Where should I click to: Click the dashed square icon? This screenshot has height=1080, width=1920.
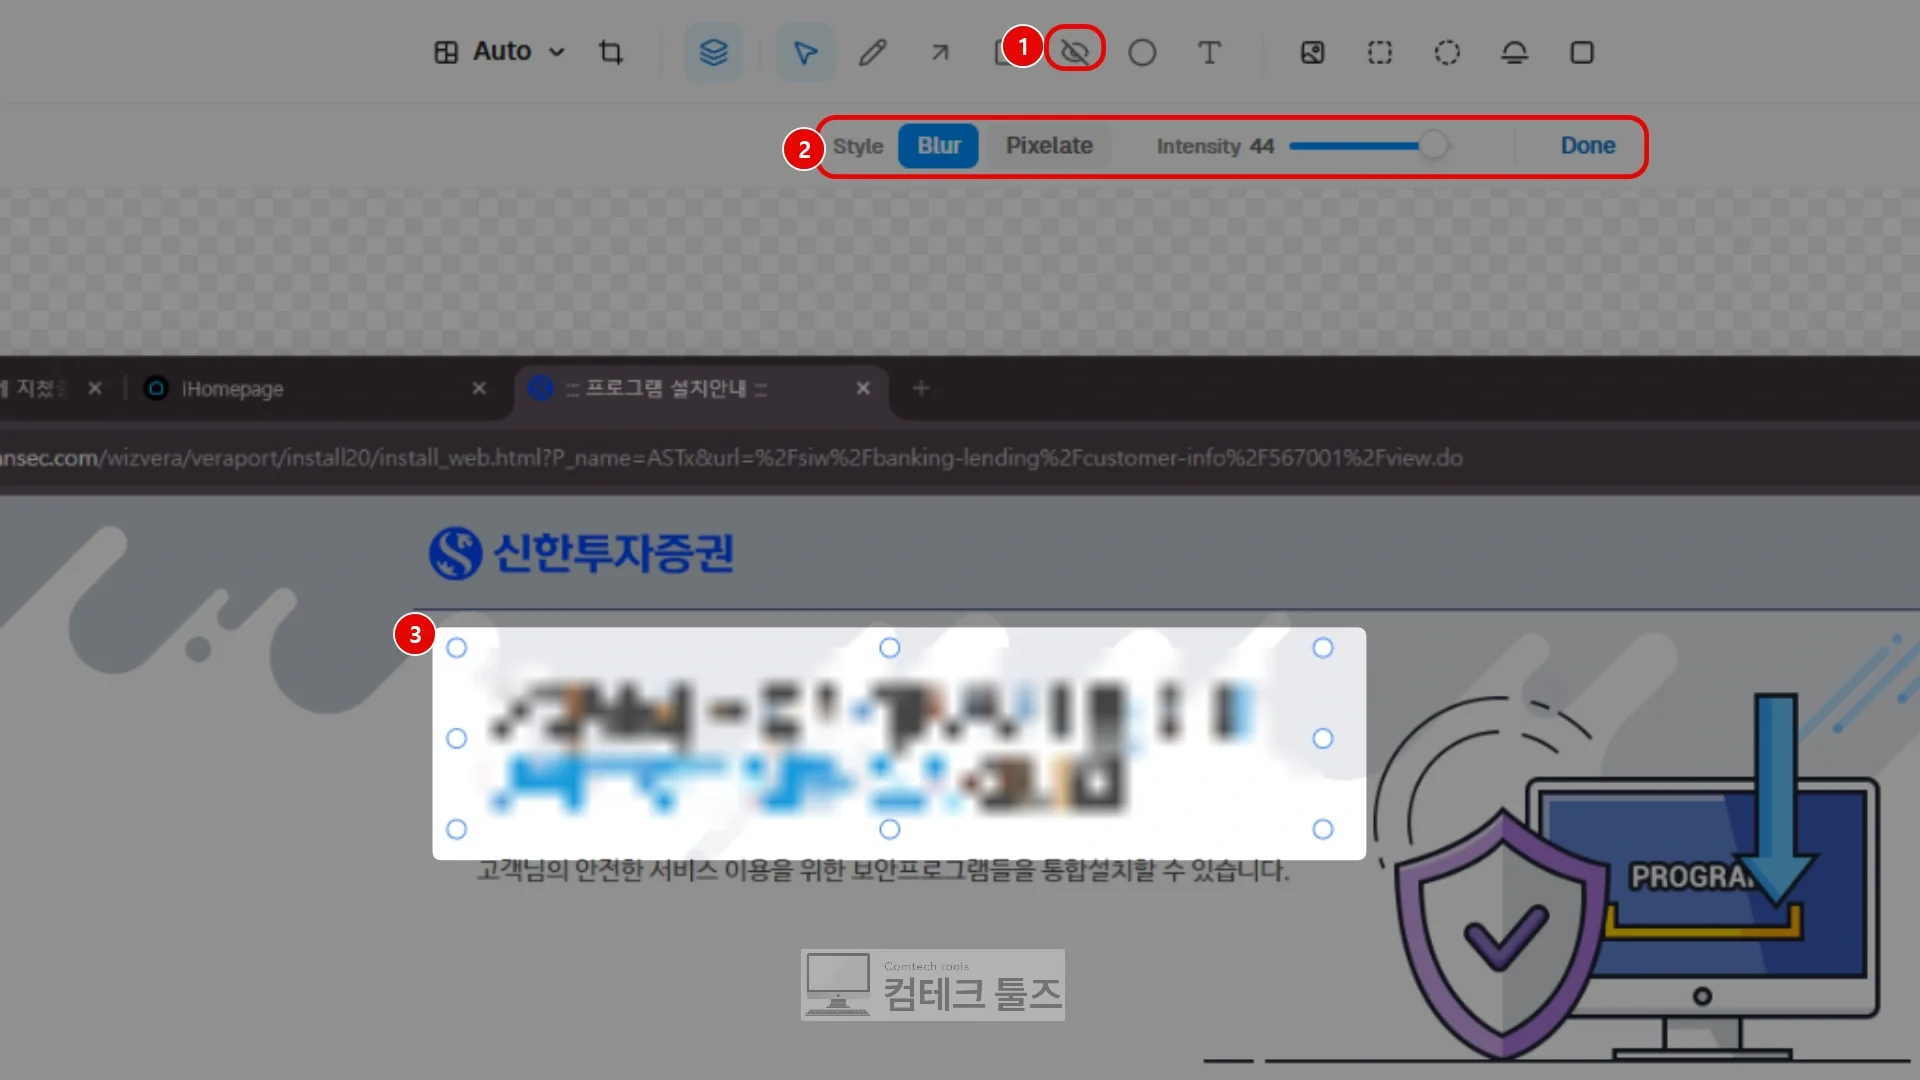click(1380, 52)
